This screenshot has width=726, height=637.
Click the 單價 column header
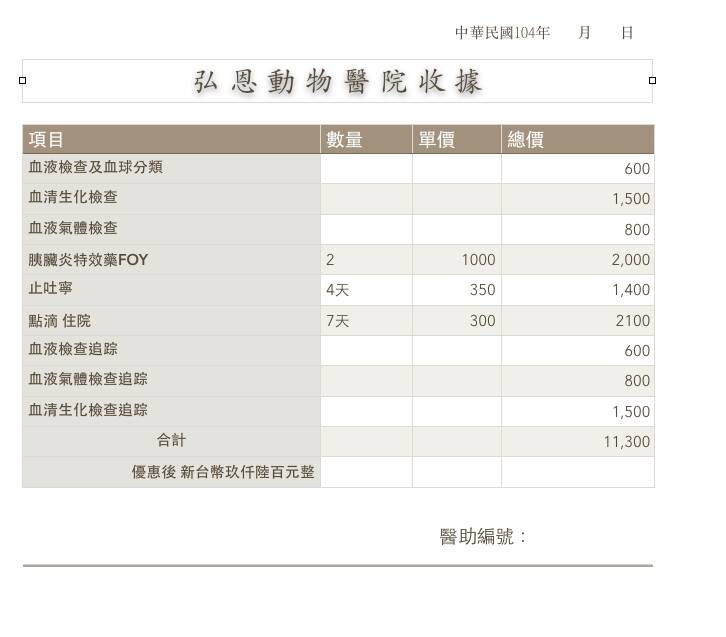pyautogui.click(x=457, y=139)
